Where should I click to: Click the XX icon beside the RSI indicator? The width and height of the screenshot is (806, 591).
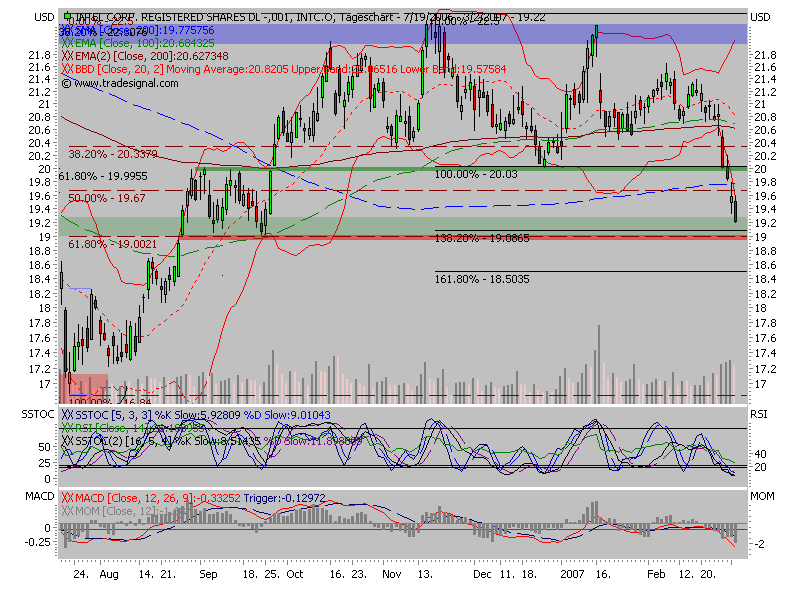67,426
